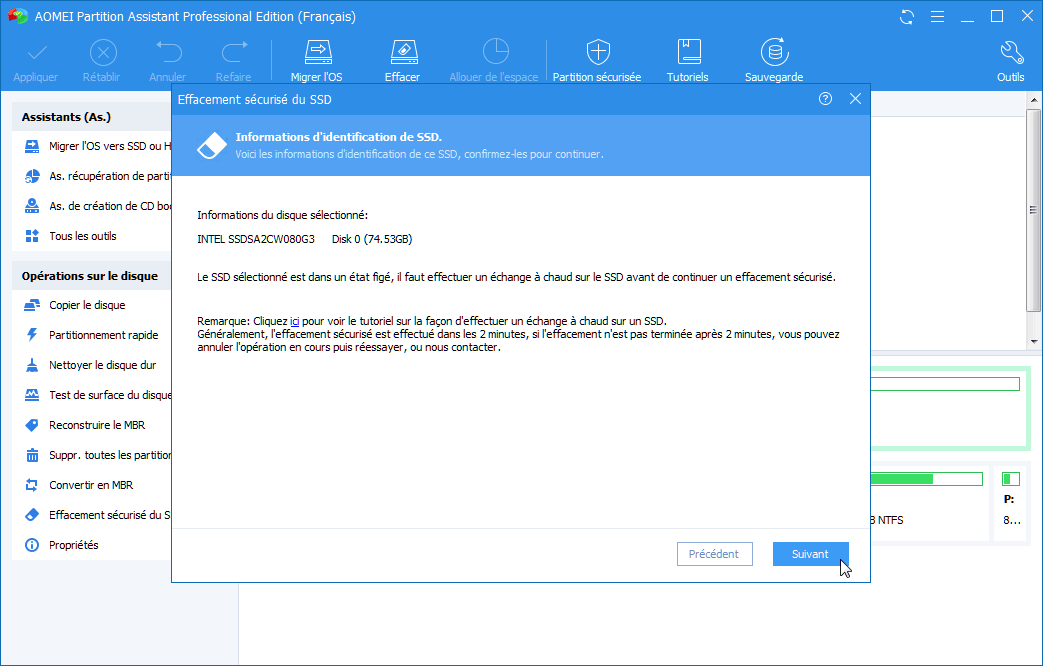Open the Partition sécurisée shield icon
The width and height of the screenshot is (1043, 666).
597,52
